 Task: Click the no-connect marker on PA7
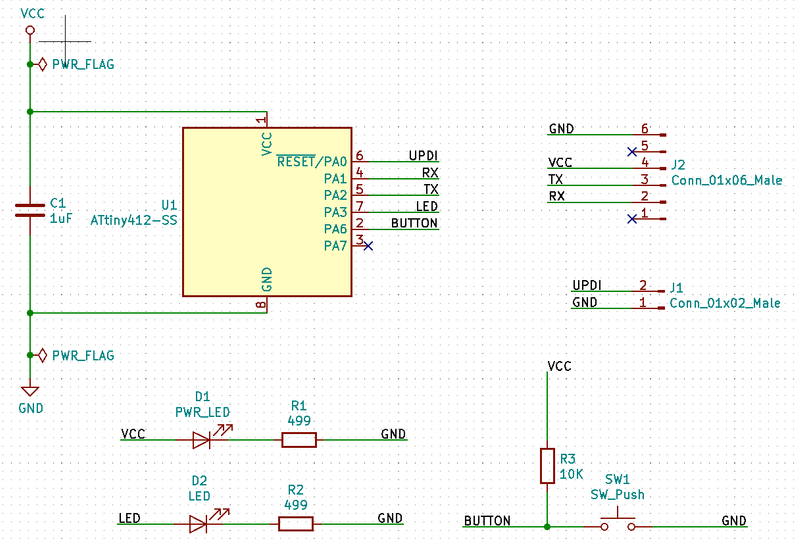[368, 245]
